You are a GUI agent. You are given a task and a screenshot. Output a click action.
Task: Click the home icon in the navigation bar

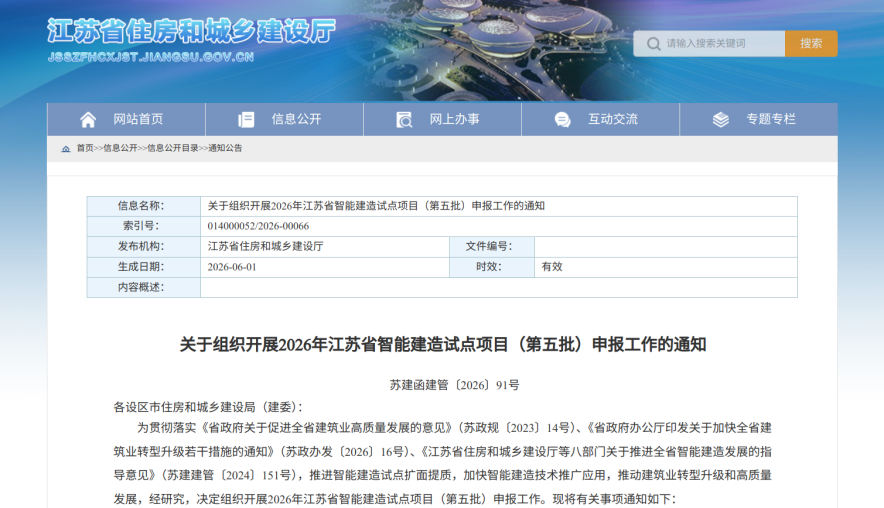coord(88,120)
